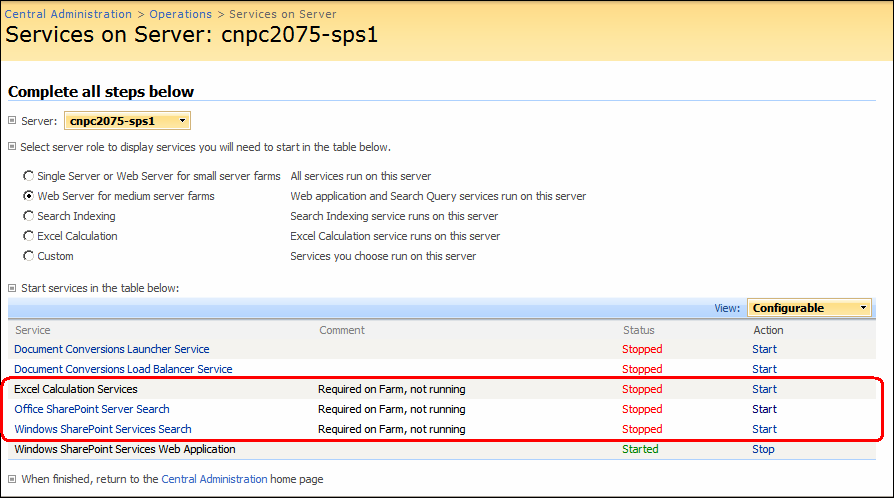Start Document Conversions Load Balancer Service
The height and width of the screenshot is (498, 894).
pyautogui.click(x=764, y=369)
